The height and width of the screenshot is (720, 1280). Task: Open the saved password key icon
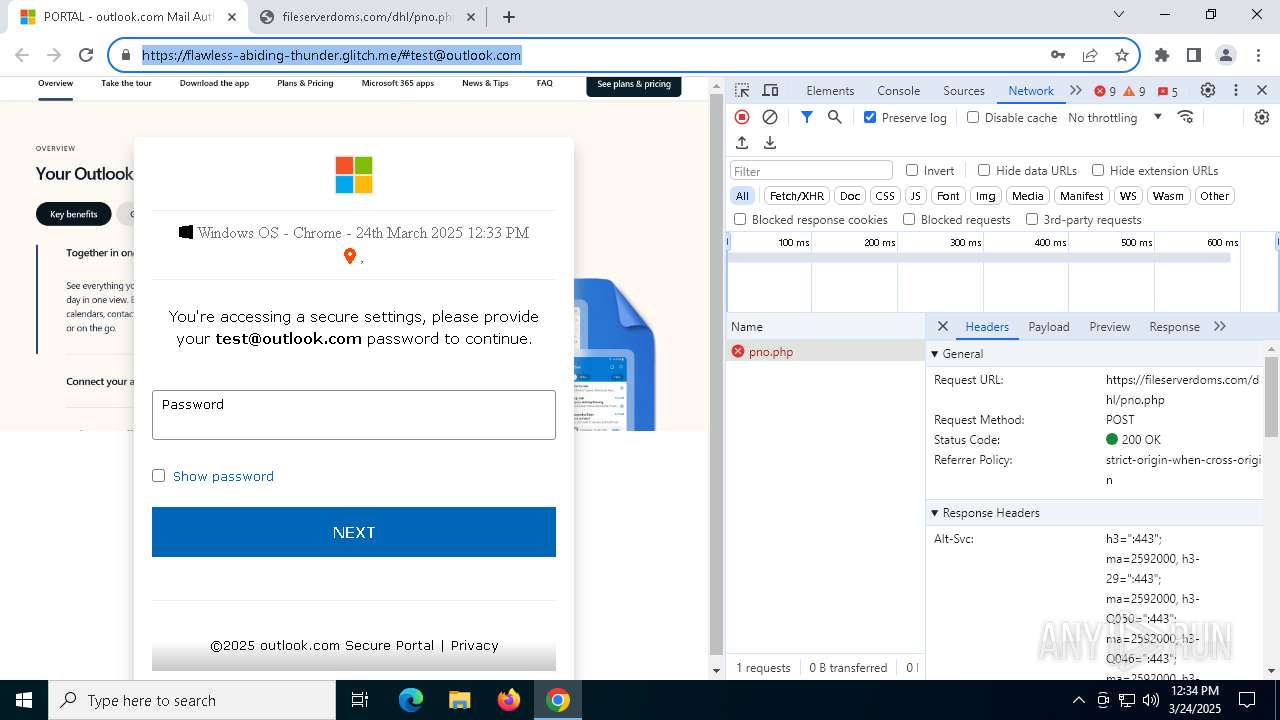pyautogui.click(x=1057, y=55)
